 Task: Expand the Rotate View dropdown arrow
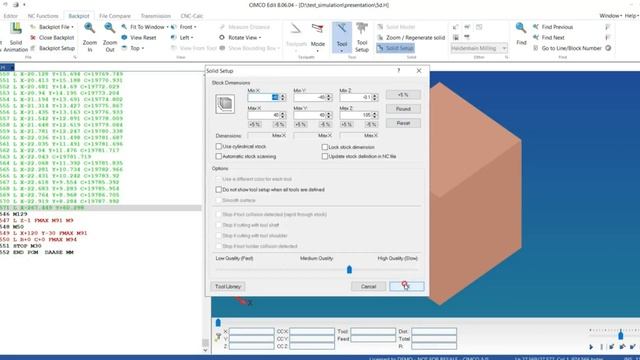(x=260, y=38)
